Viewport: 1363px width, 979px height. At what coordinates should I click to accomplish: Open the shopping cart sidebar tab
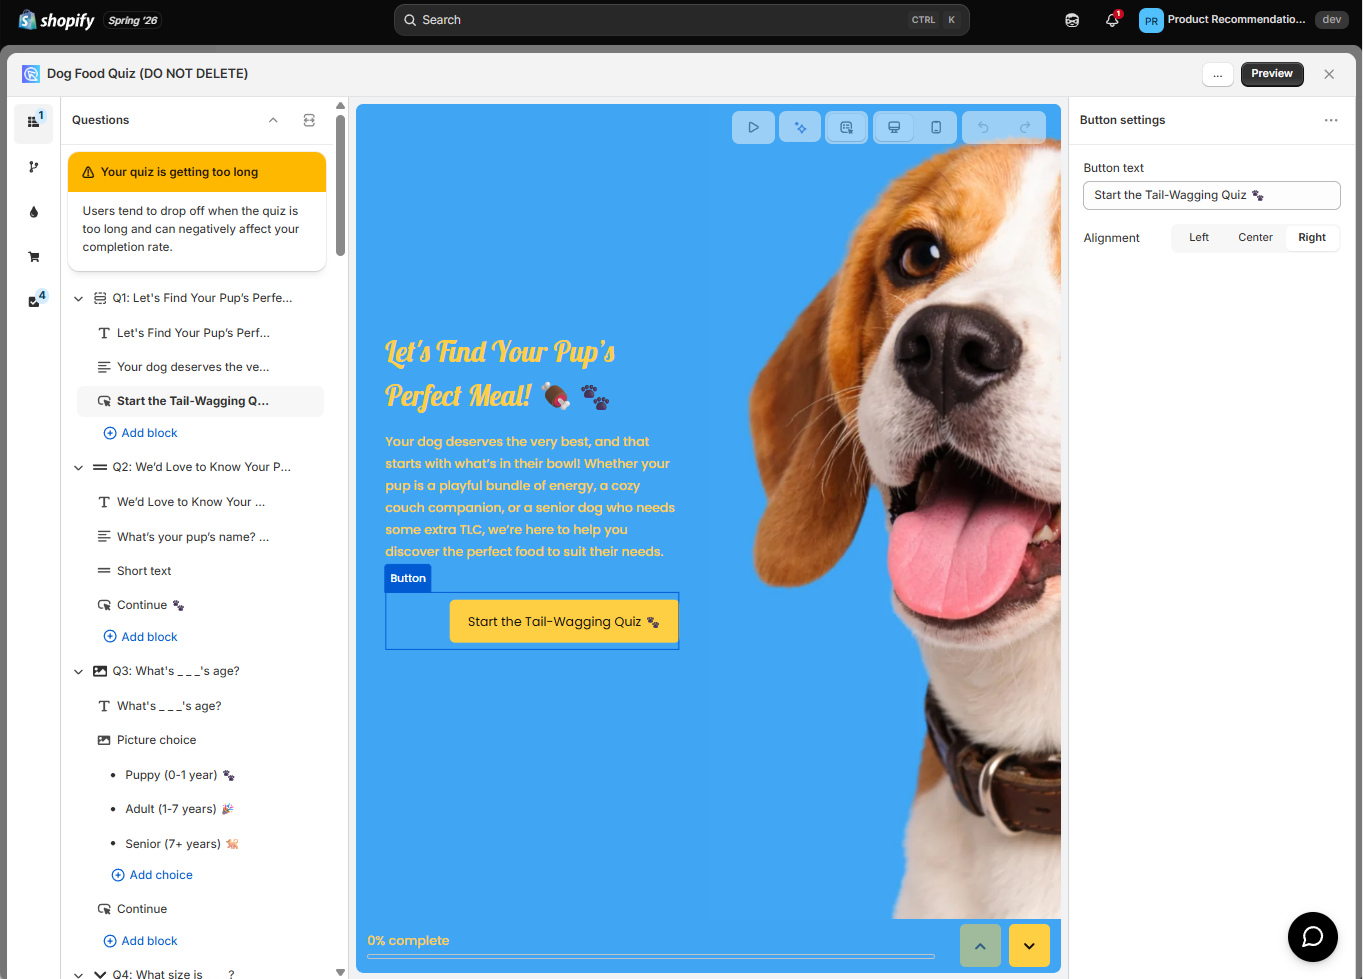coord(33,257)
